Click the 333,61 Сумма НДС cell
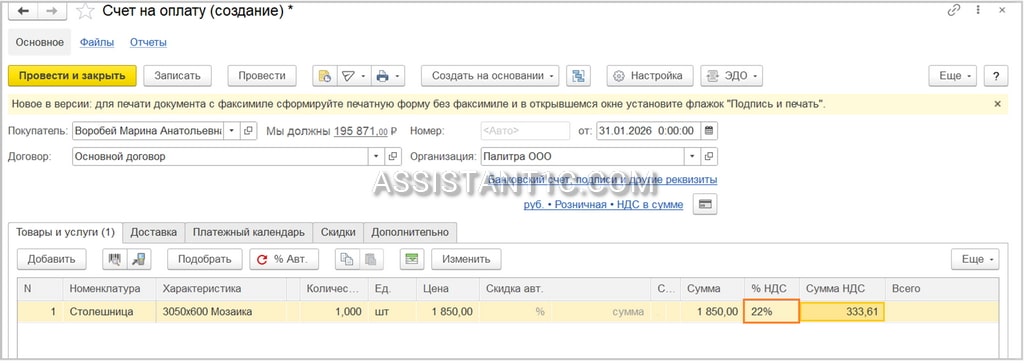 842,311
